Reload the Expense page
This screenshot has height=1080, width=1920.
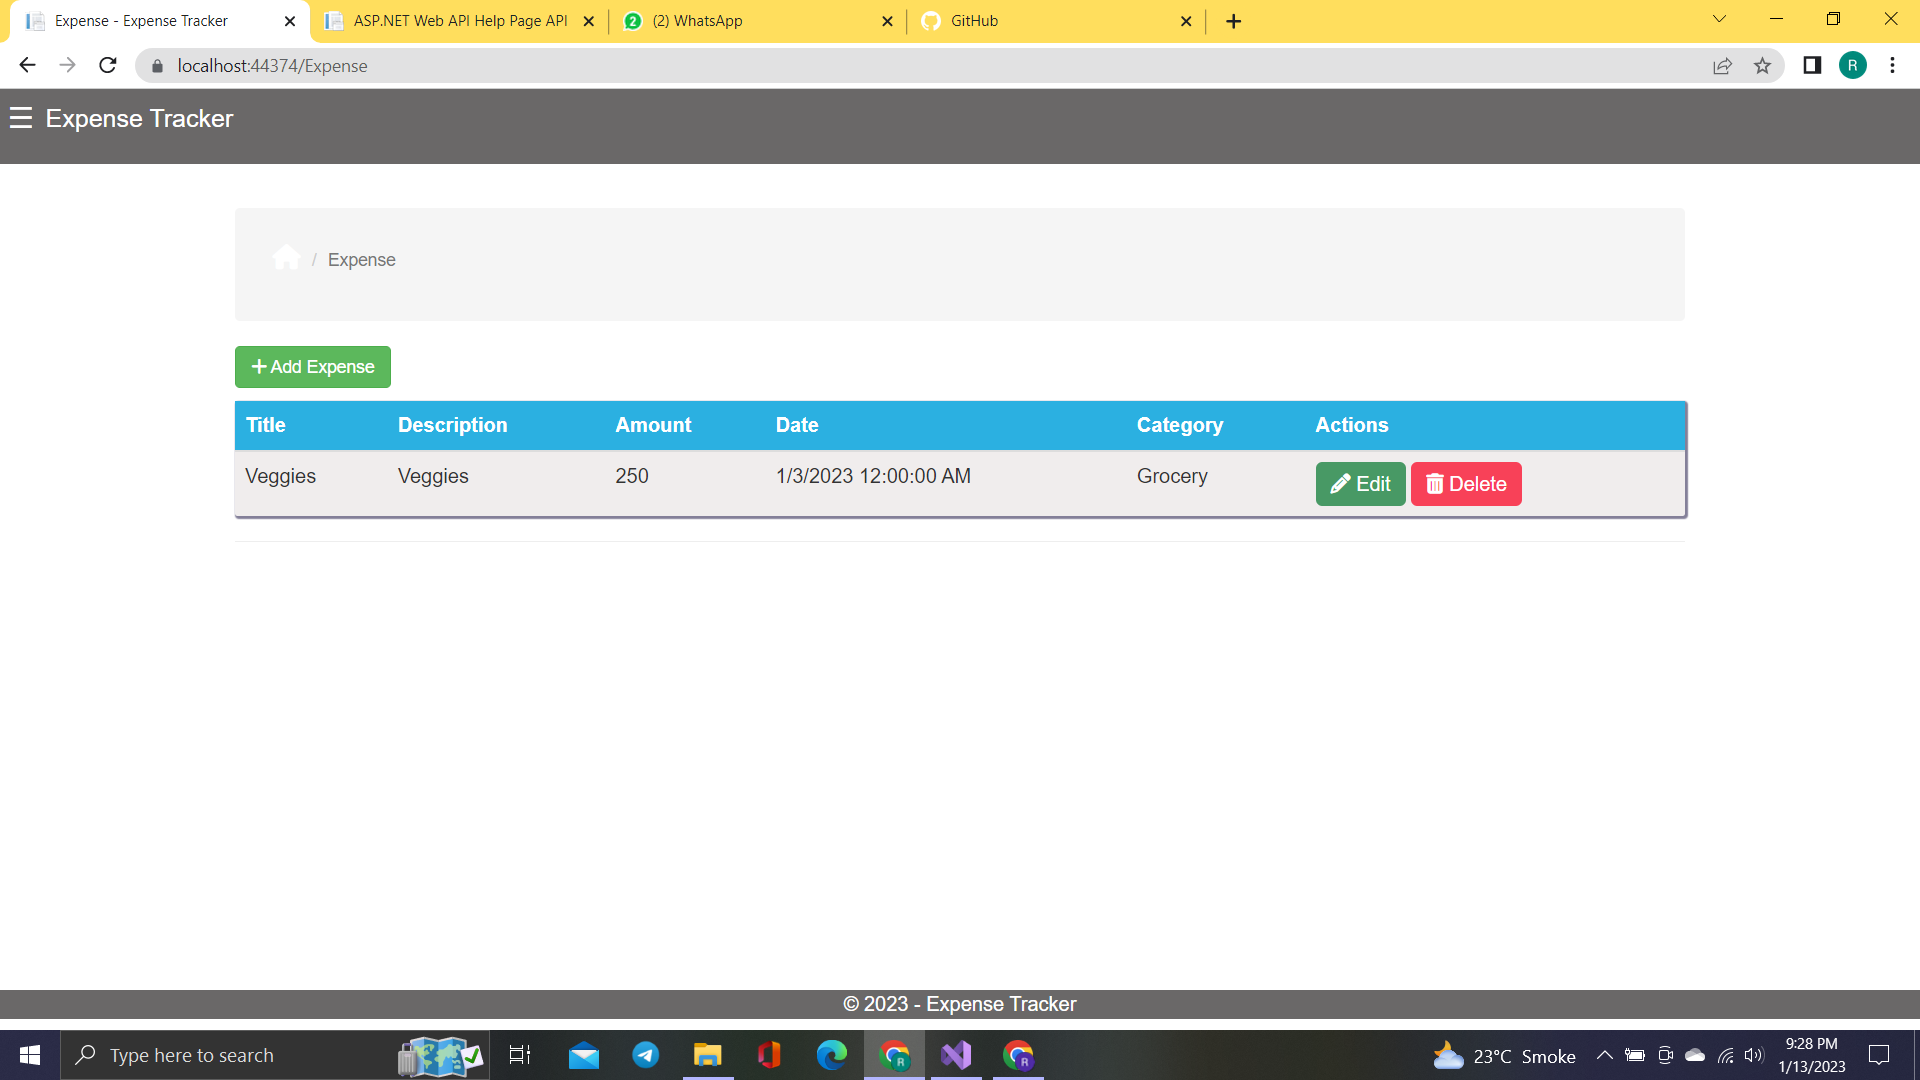[x=107, y=65]
